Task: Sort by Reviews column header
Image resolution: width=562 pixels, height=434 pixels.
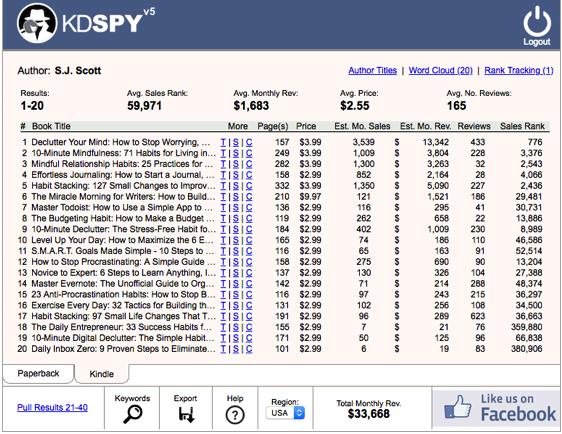Action: (474, 126)
